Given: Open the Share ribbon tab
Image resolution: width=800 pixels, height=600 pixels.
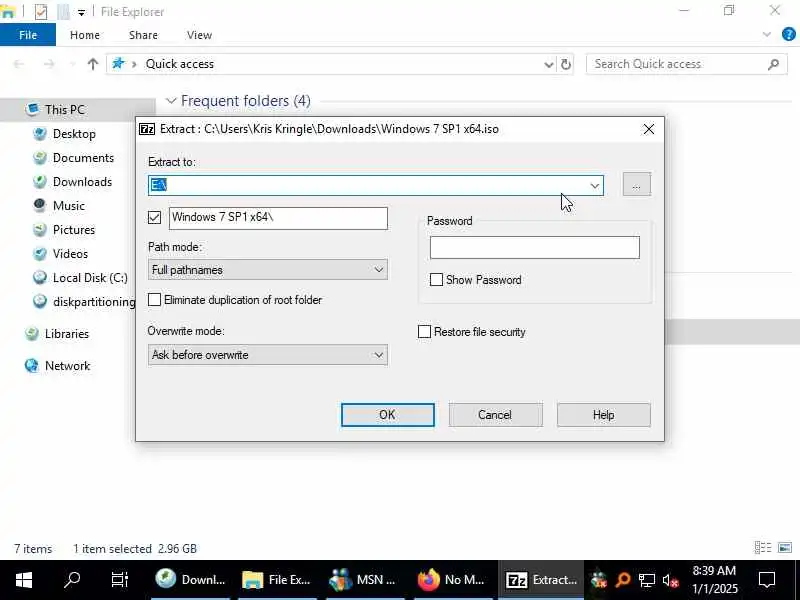Looking at the screenshot, I should pyautogui.click(x=143, y=35).
